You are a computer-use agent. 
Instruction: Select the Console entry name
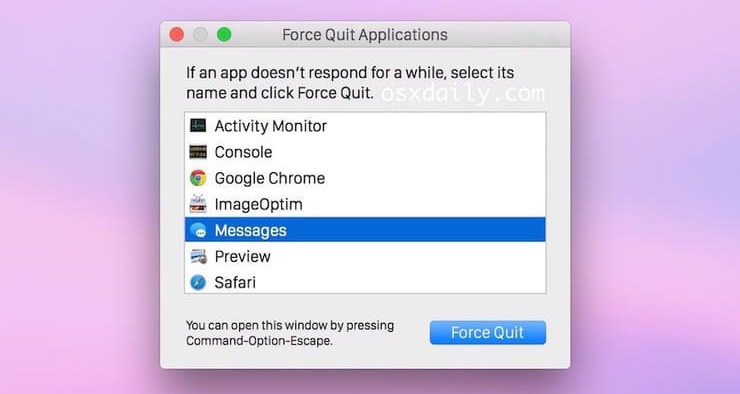point(243,152)
